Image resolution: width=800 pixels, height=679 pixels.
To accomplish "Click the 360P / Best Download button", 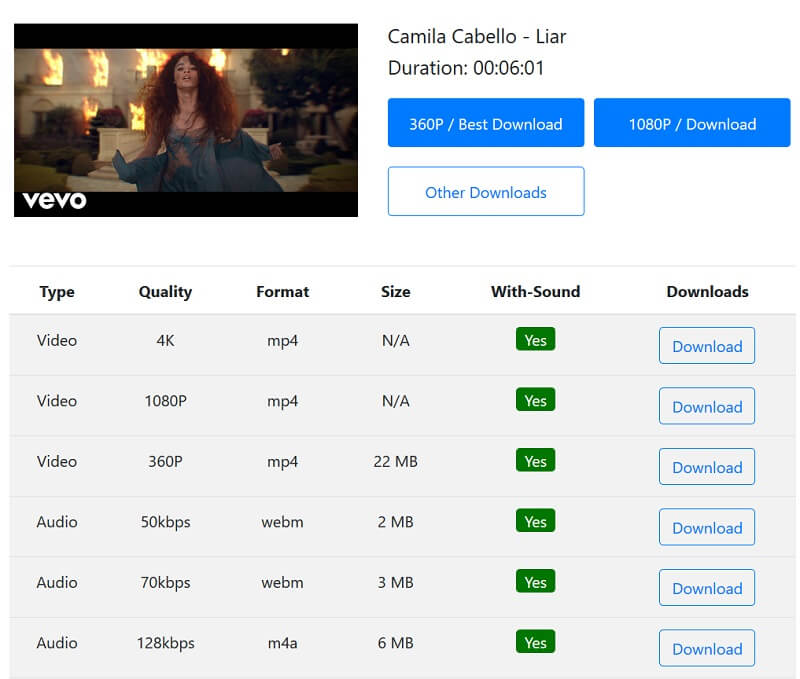I will pyautogui.click(x=486, y=122).
